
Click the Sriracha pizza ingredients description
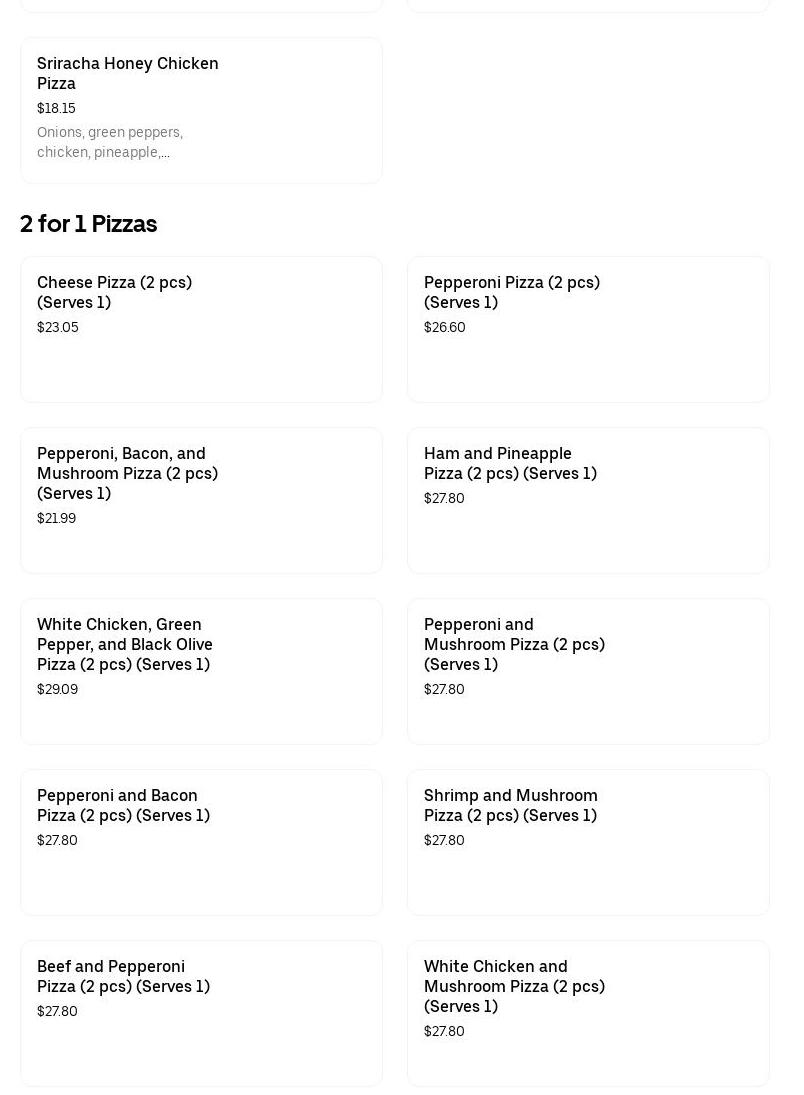tap(110, 142)
